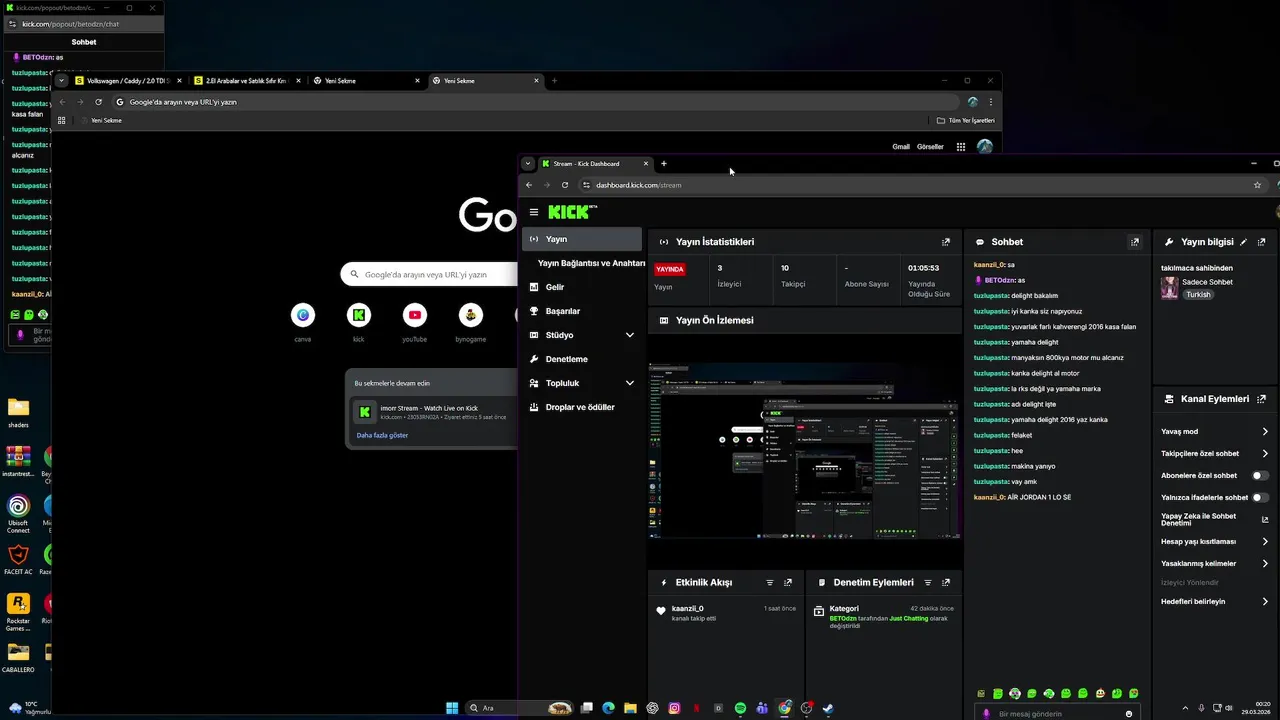Viewport: 1280px width, 720px height.
Task: Launch Steam from the taskbar
Action: 828,708
